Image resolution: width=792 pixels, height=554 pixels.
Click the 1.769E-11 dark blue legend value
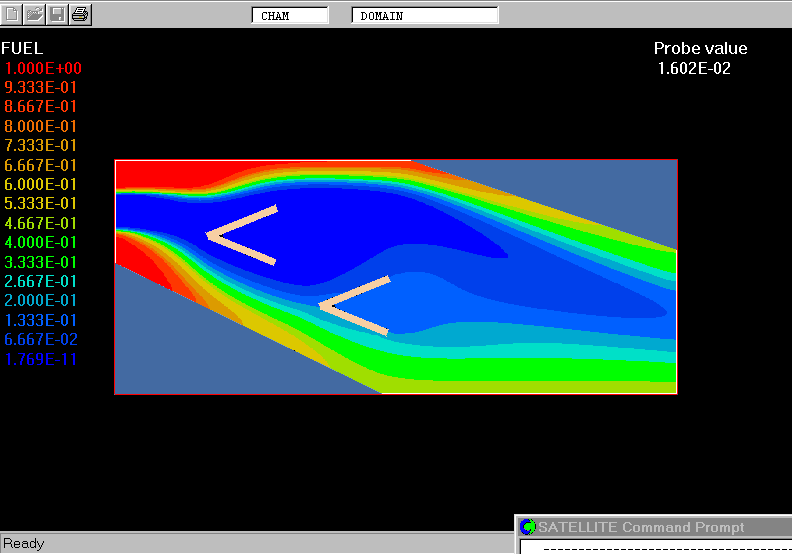[41, 359]
